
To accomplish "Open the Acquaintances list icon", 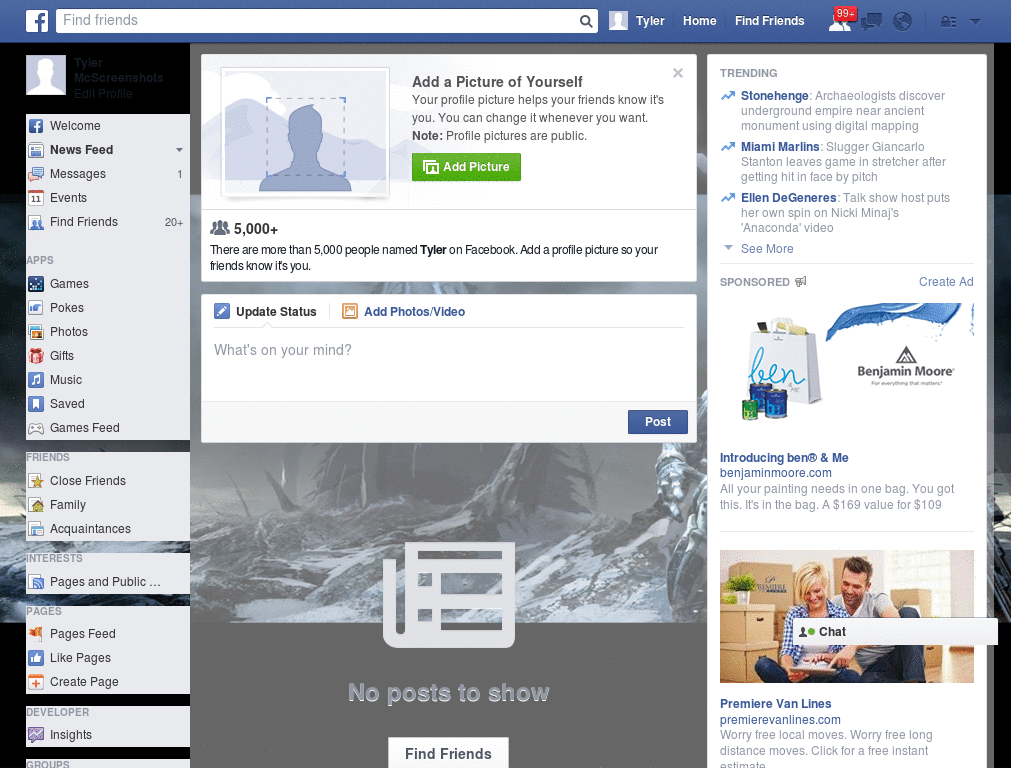I will coord(36,529).
